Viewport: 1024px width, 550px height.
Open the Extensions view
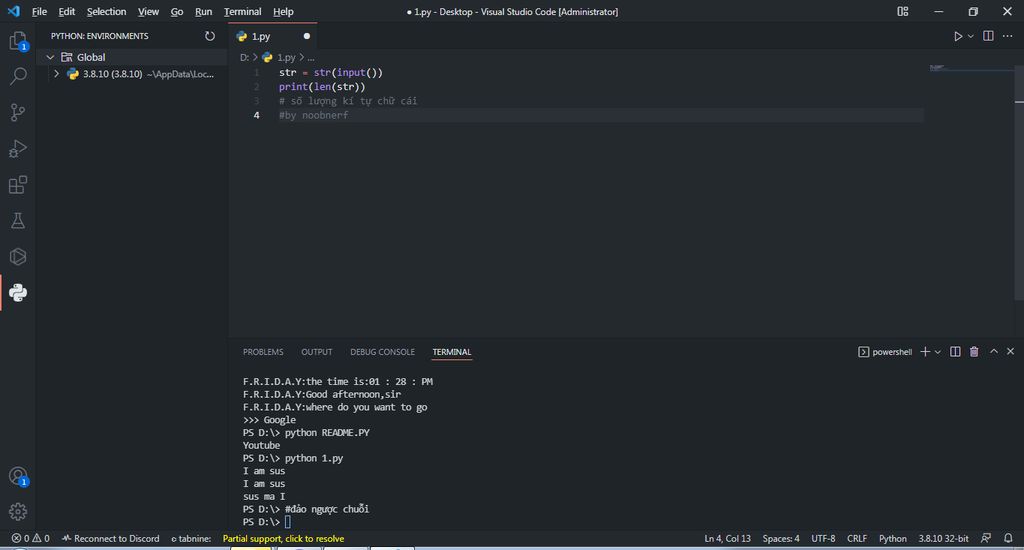tap(18, 185)
